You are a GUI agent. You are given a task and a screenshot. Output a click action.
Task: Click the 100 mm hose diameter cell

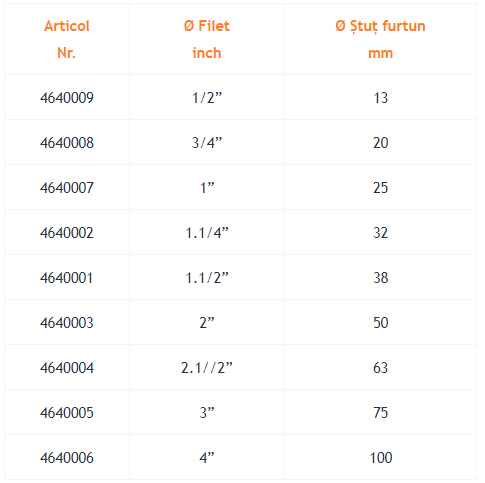click(381, 458)
